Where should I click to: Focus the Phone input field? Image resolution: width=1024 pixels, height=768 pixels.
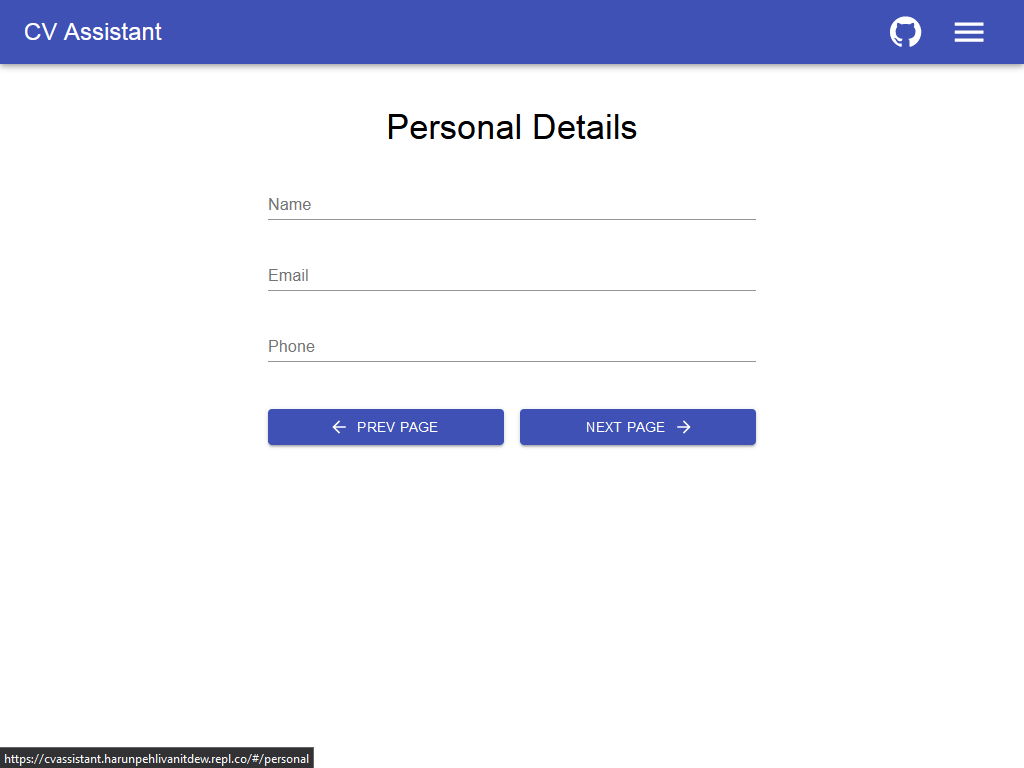coord(511,346)
